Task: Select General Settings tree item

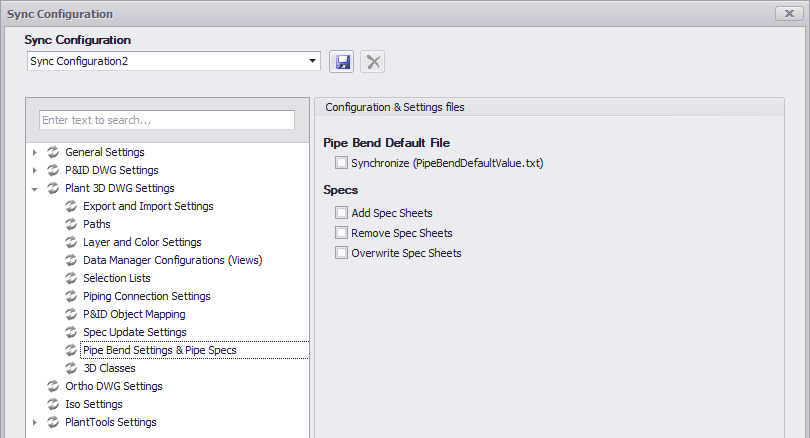Action: tap(105, 152)
